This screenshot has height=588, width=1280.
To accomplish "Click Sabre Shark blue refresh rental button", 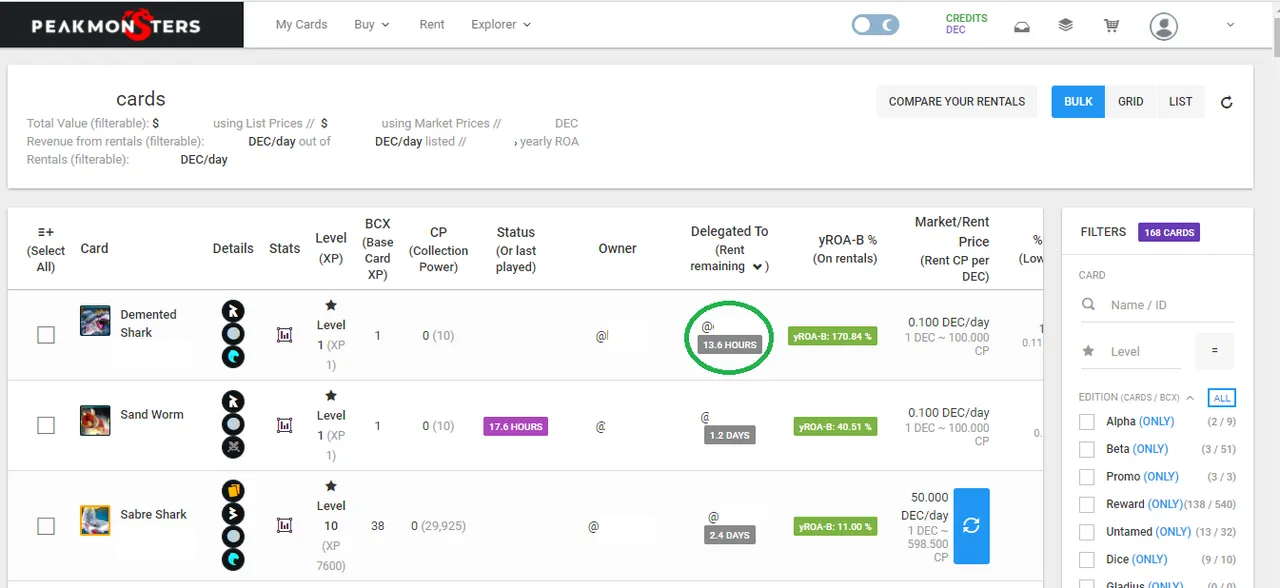I will click(x=971, y=526).
